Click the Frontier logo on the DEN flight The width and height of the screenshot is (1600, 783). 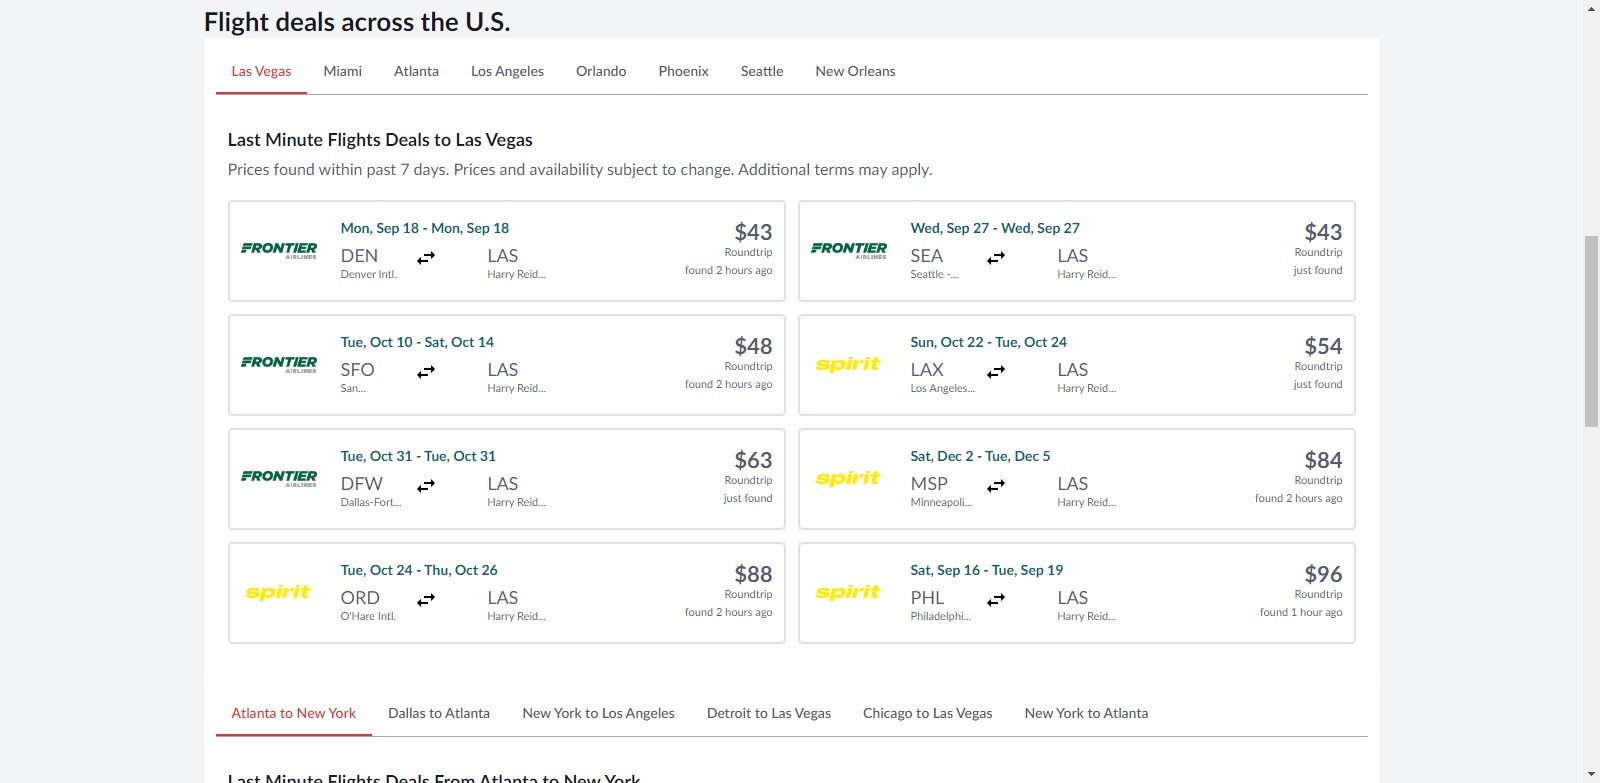pyautogui.click(x=279, y=249)
